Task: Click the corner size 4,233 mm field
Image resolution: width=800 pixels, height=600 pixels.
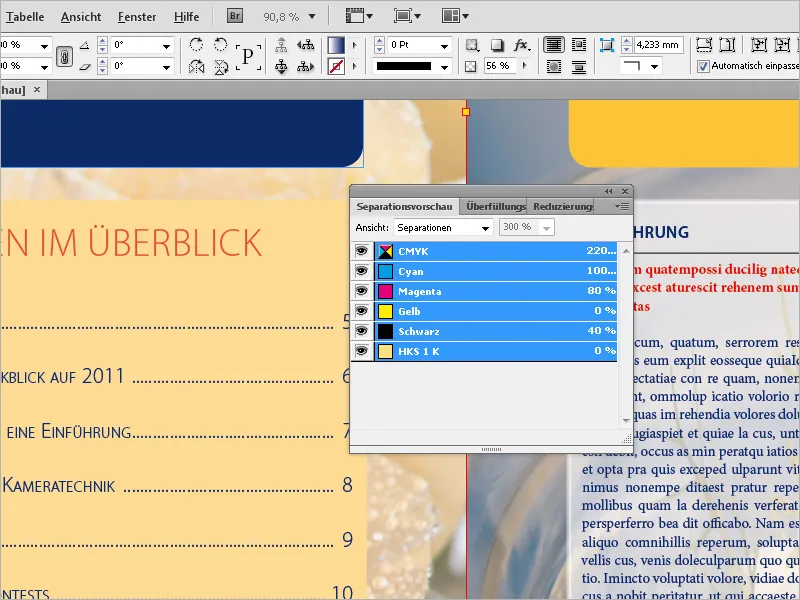Action: tap(658, 45)
